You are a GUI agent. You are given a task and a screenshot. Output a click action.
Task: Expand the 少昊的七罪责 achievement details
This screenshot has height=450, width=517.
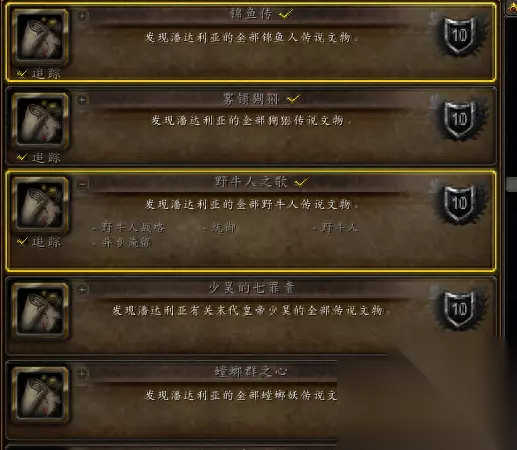82,289
